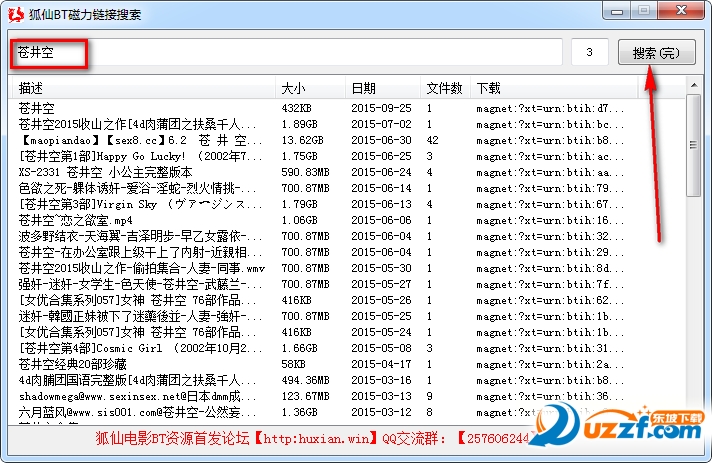
Task: Select the magnet link ending btih:aa...
Action: tap(550, 172)
